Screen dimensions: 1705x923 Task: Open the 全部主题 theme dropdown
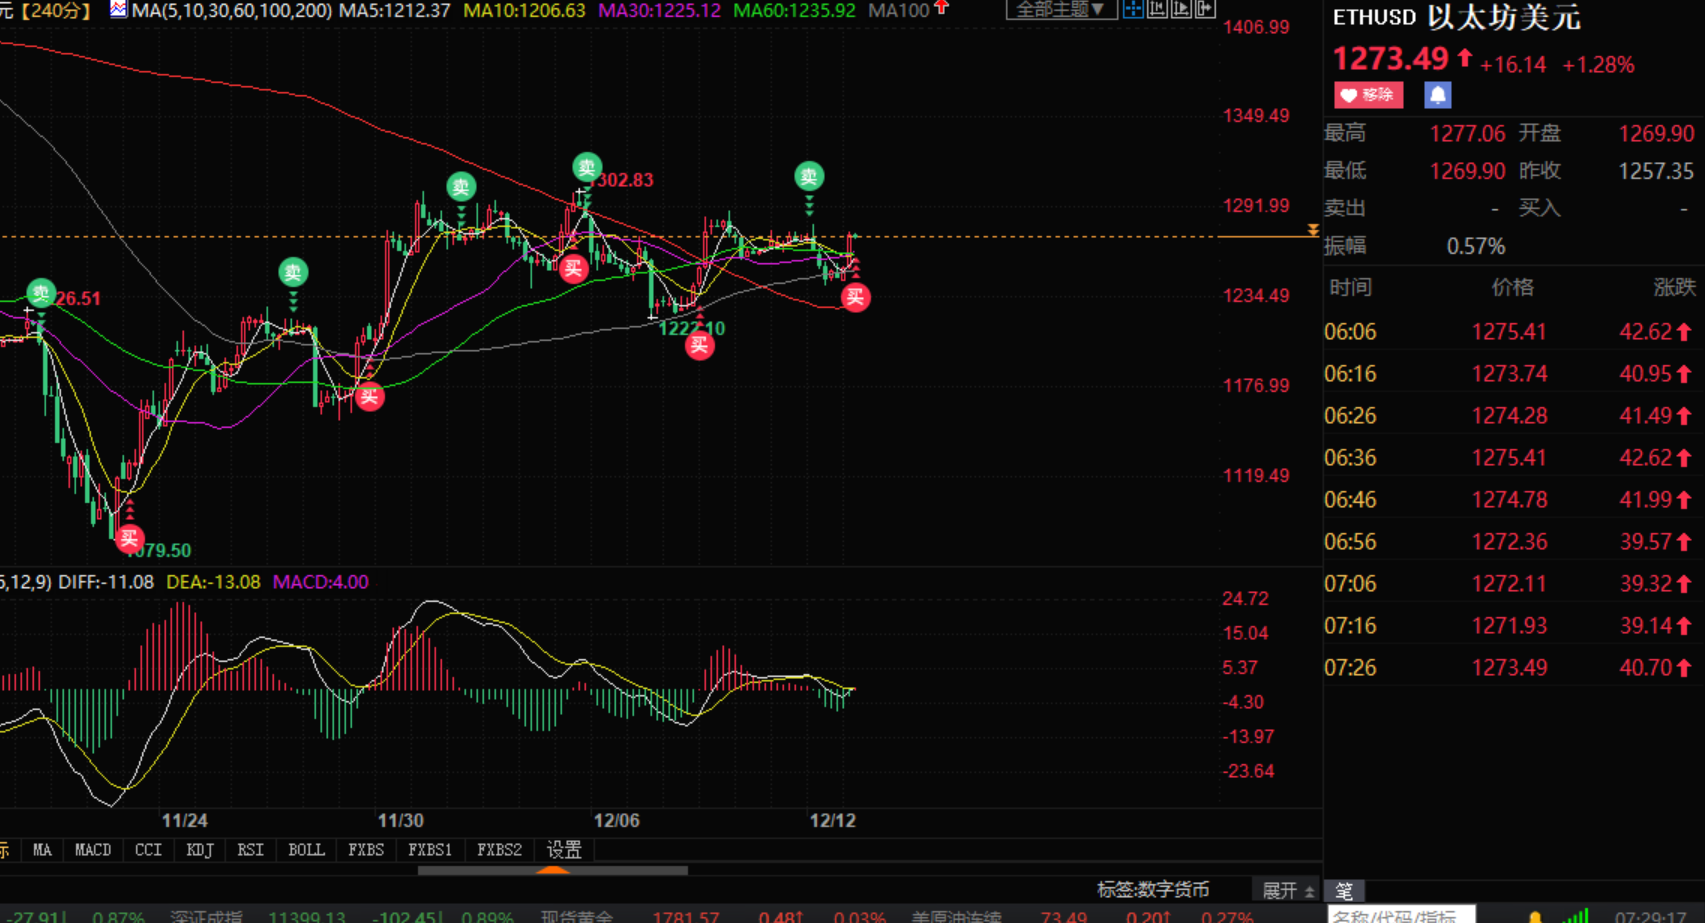(x=1061, y=9)
